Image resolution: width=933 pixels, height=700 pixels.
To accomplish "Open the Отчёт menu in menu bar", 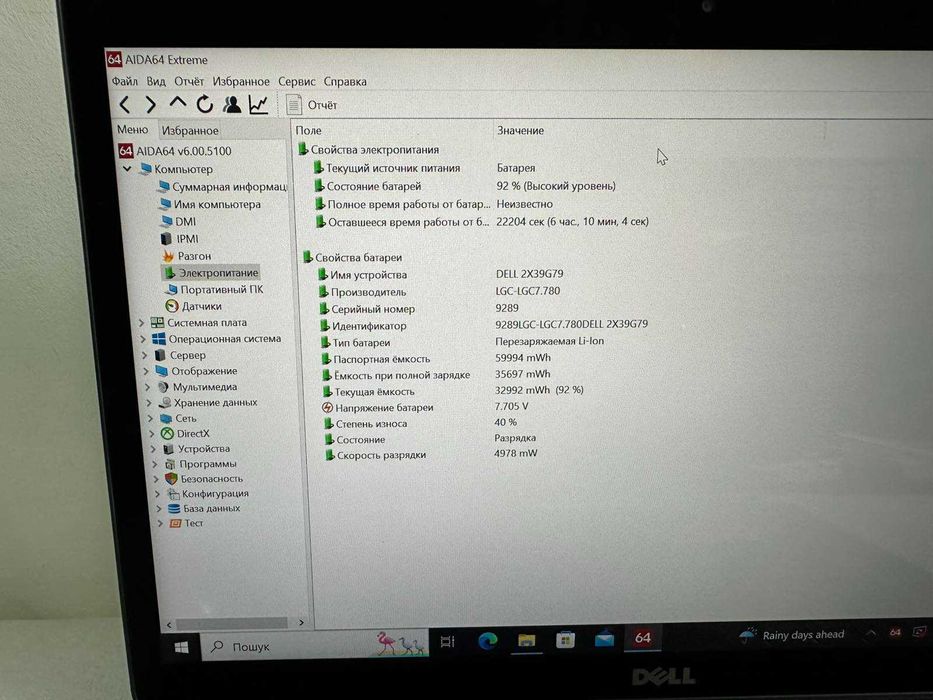I will 189,81.
